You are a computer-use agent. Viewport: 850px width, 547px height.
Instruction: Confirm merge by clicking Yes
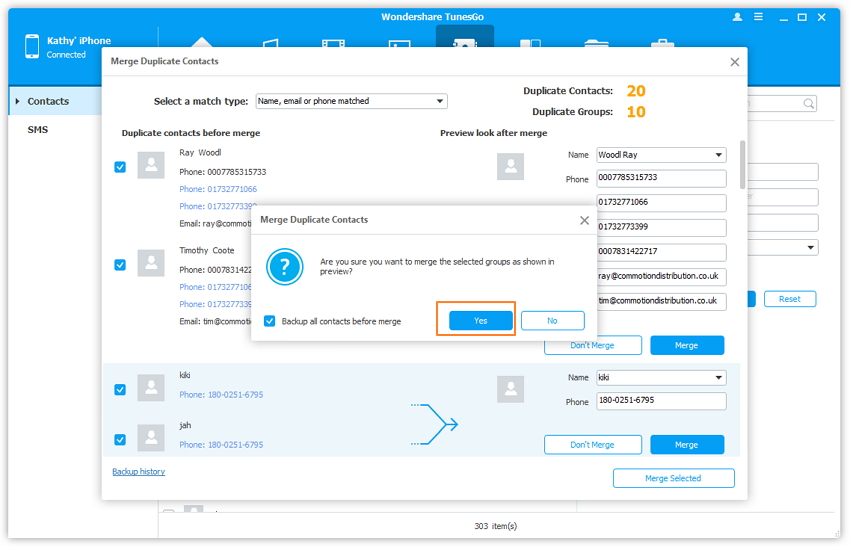tap(480, 320)
